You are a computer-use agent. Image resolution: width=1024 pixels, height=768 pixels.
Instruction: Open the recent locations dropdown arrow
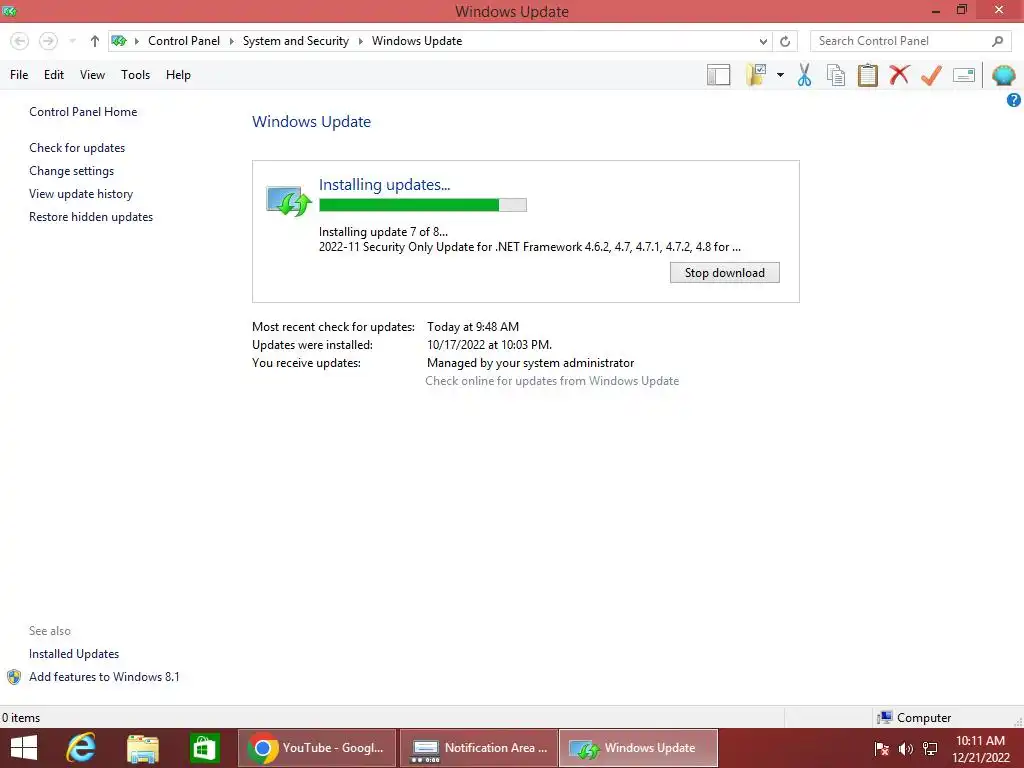[72, 41]
